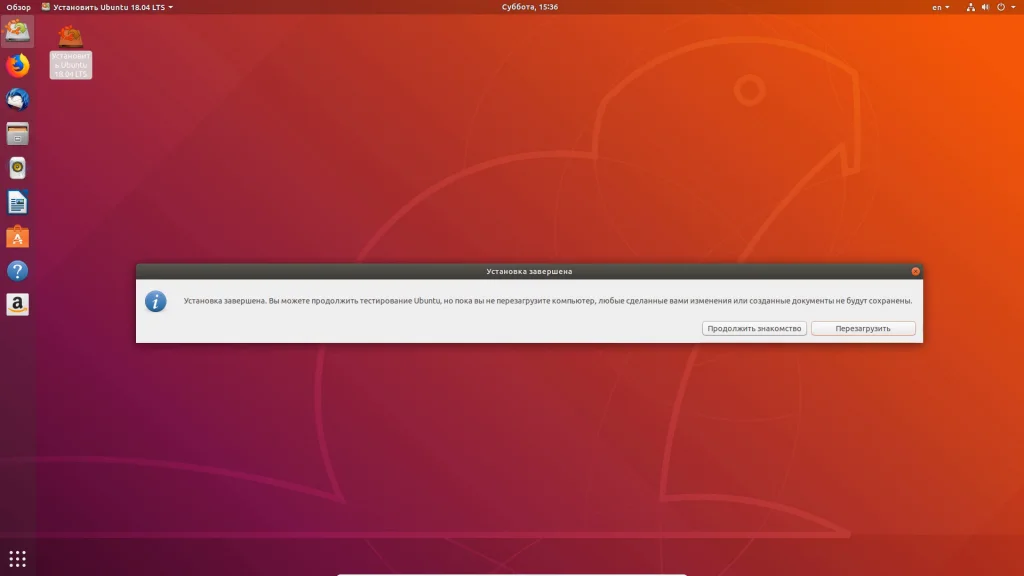The image size is (1024, 576).
Task: Open the Help question mark icon
Action: (18, 271)
